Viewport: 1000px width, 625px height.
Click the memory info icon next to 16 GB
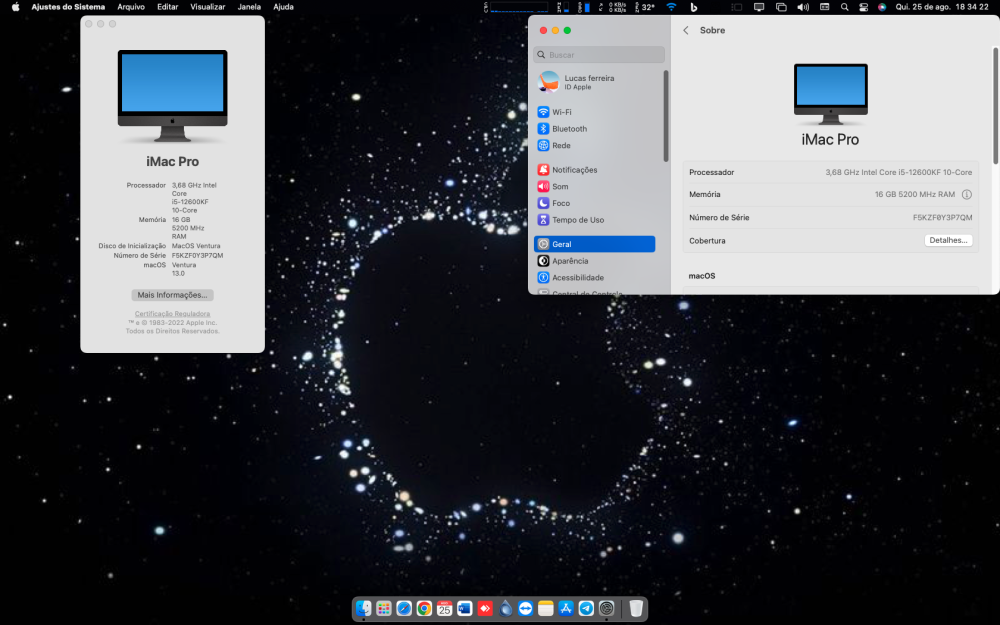pos(967,195)
